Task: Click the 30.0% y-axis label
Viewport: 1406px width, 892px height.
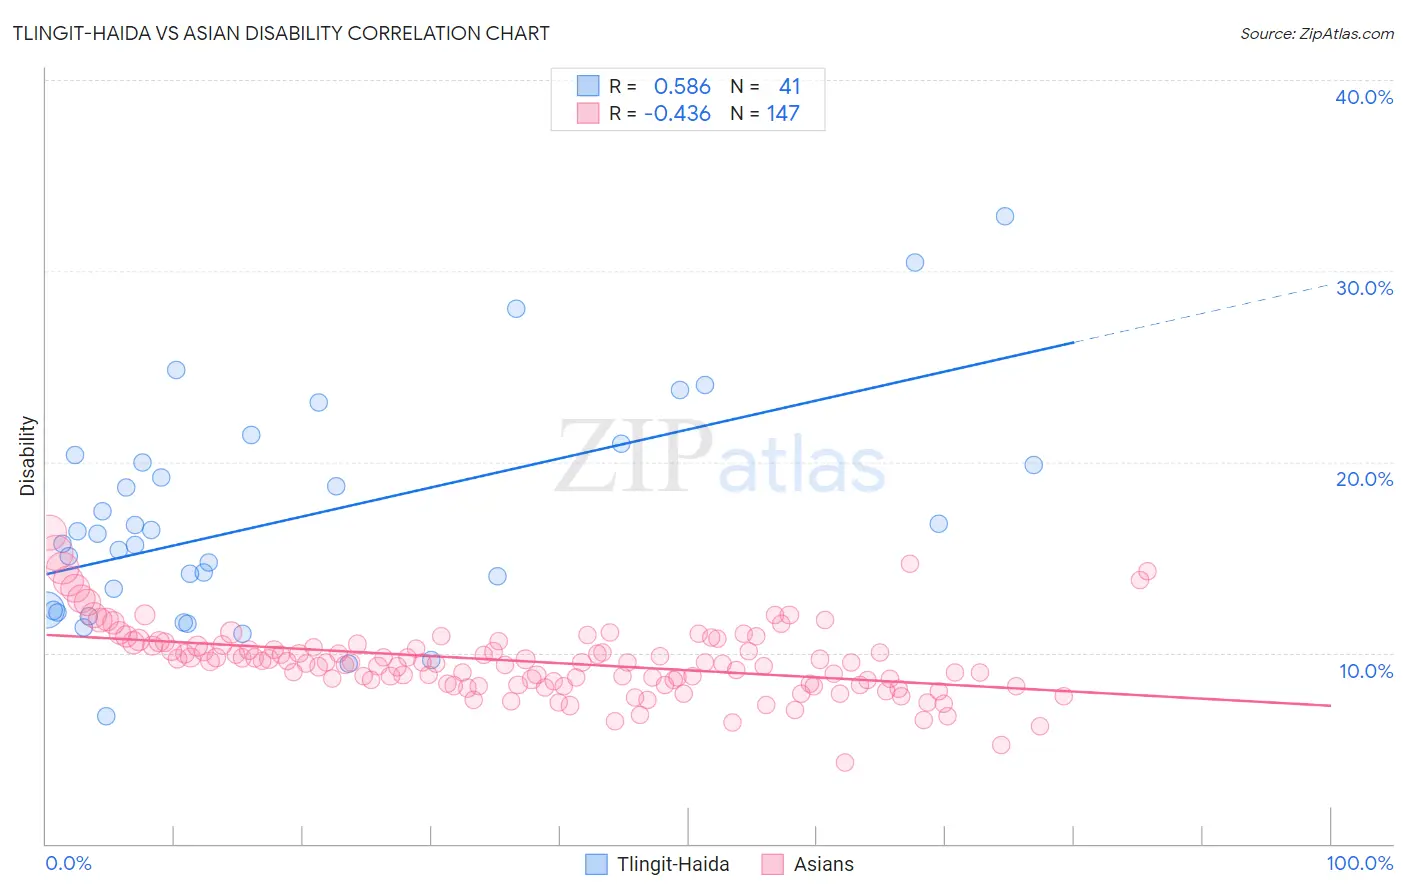Action: tap(1364, 288)
